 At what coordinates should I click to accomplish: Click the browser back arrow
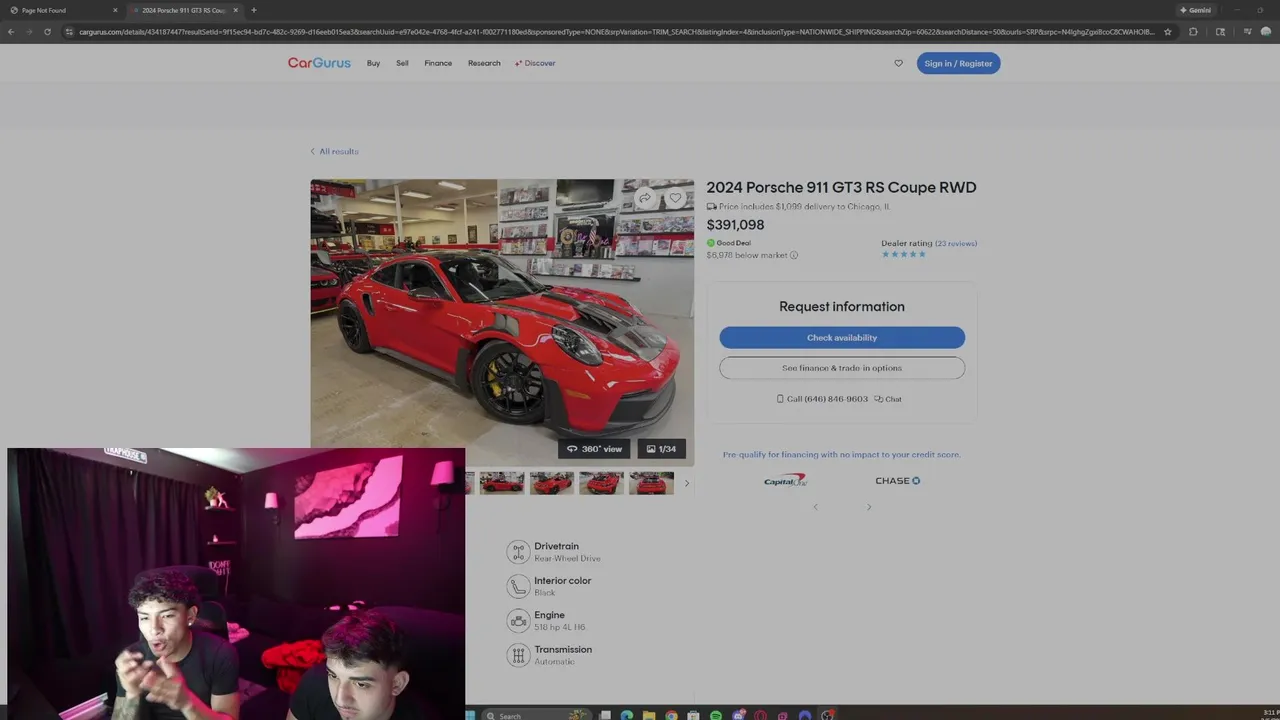coord(11,32)
